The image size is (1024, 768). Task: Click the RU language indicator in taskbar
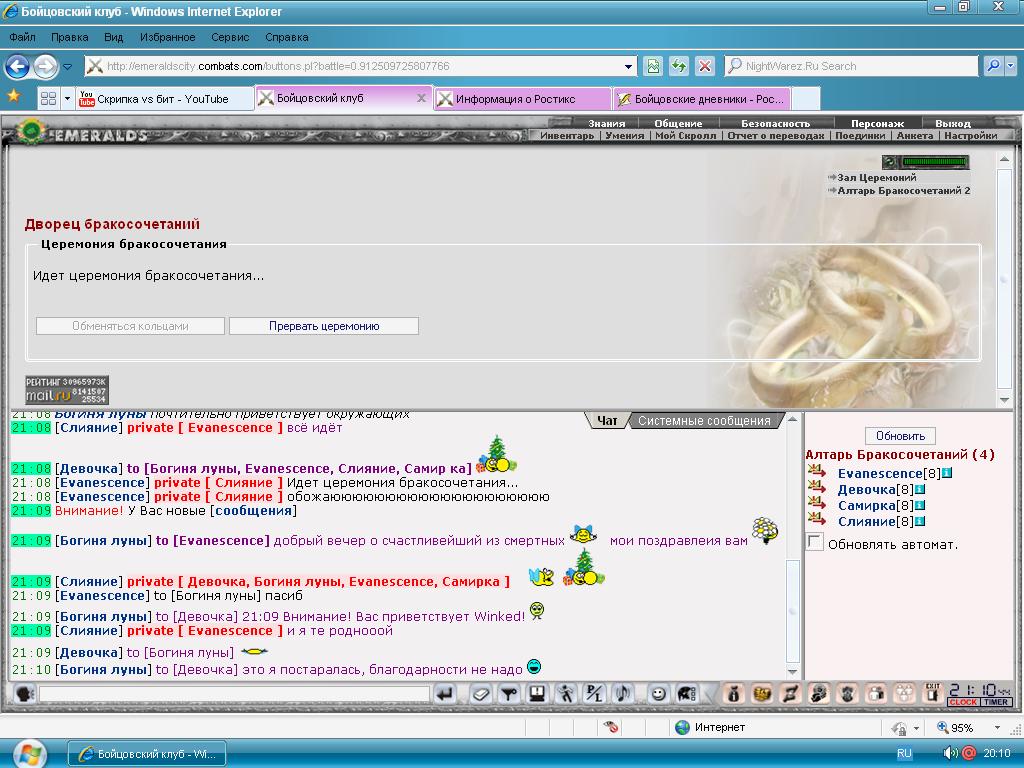pyautogui.click(x=904, y=753)
